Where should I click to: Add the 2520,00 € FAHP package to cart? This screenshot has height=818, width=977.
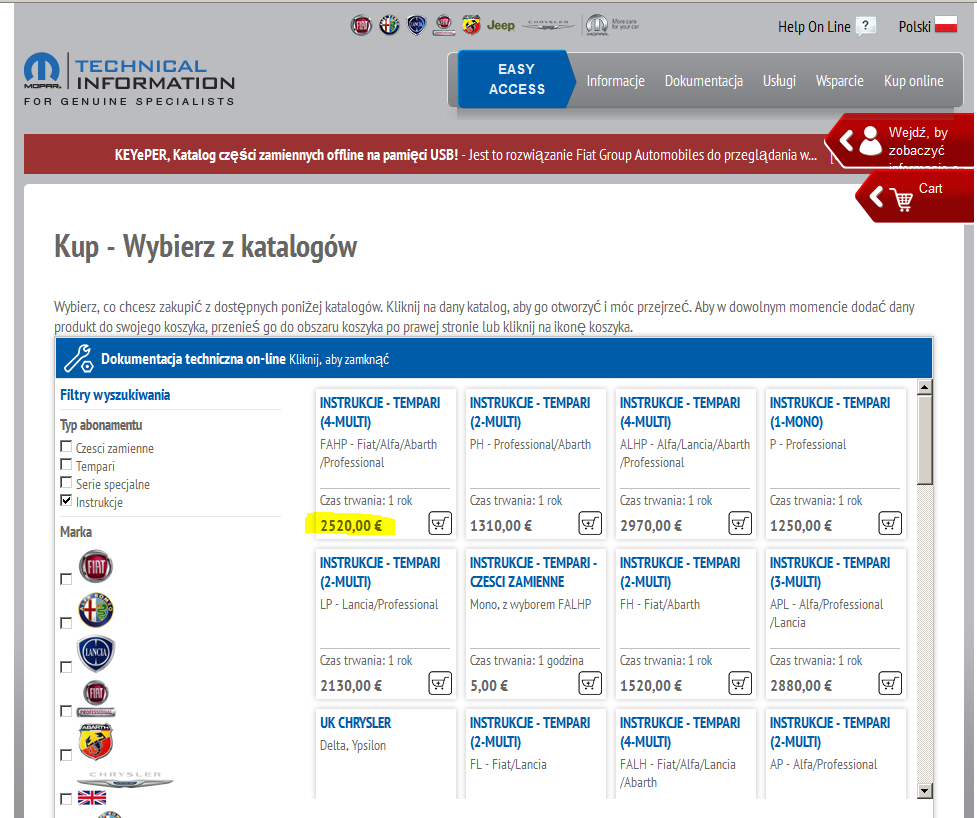440,523
